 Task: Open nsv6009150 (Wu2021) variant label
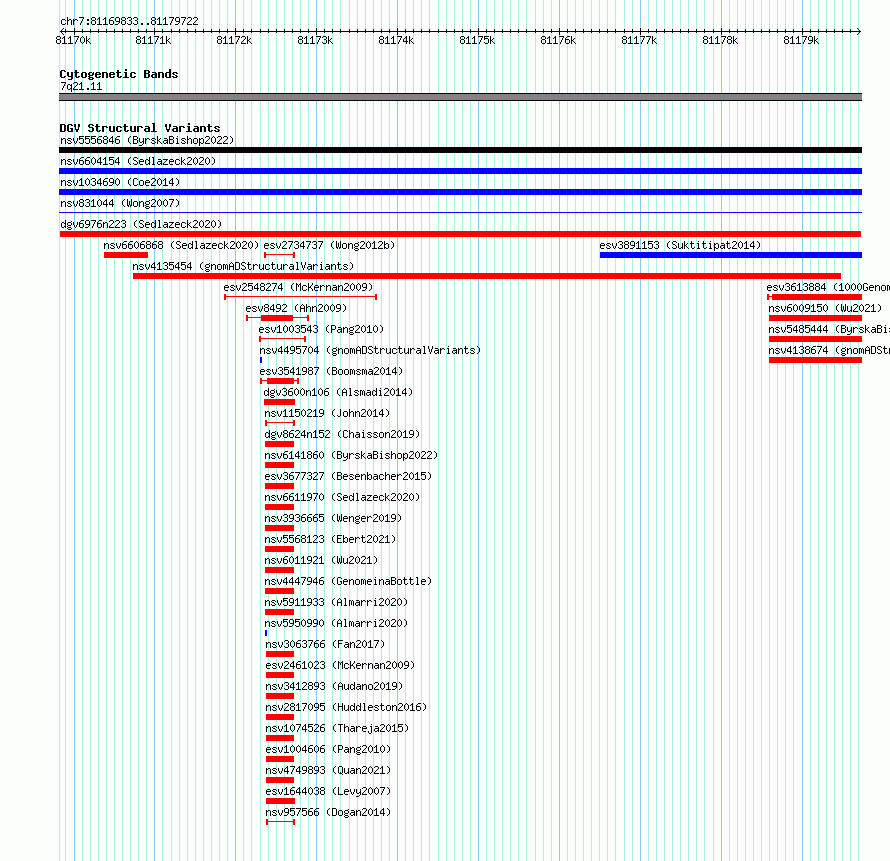coord(825,308)
